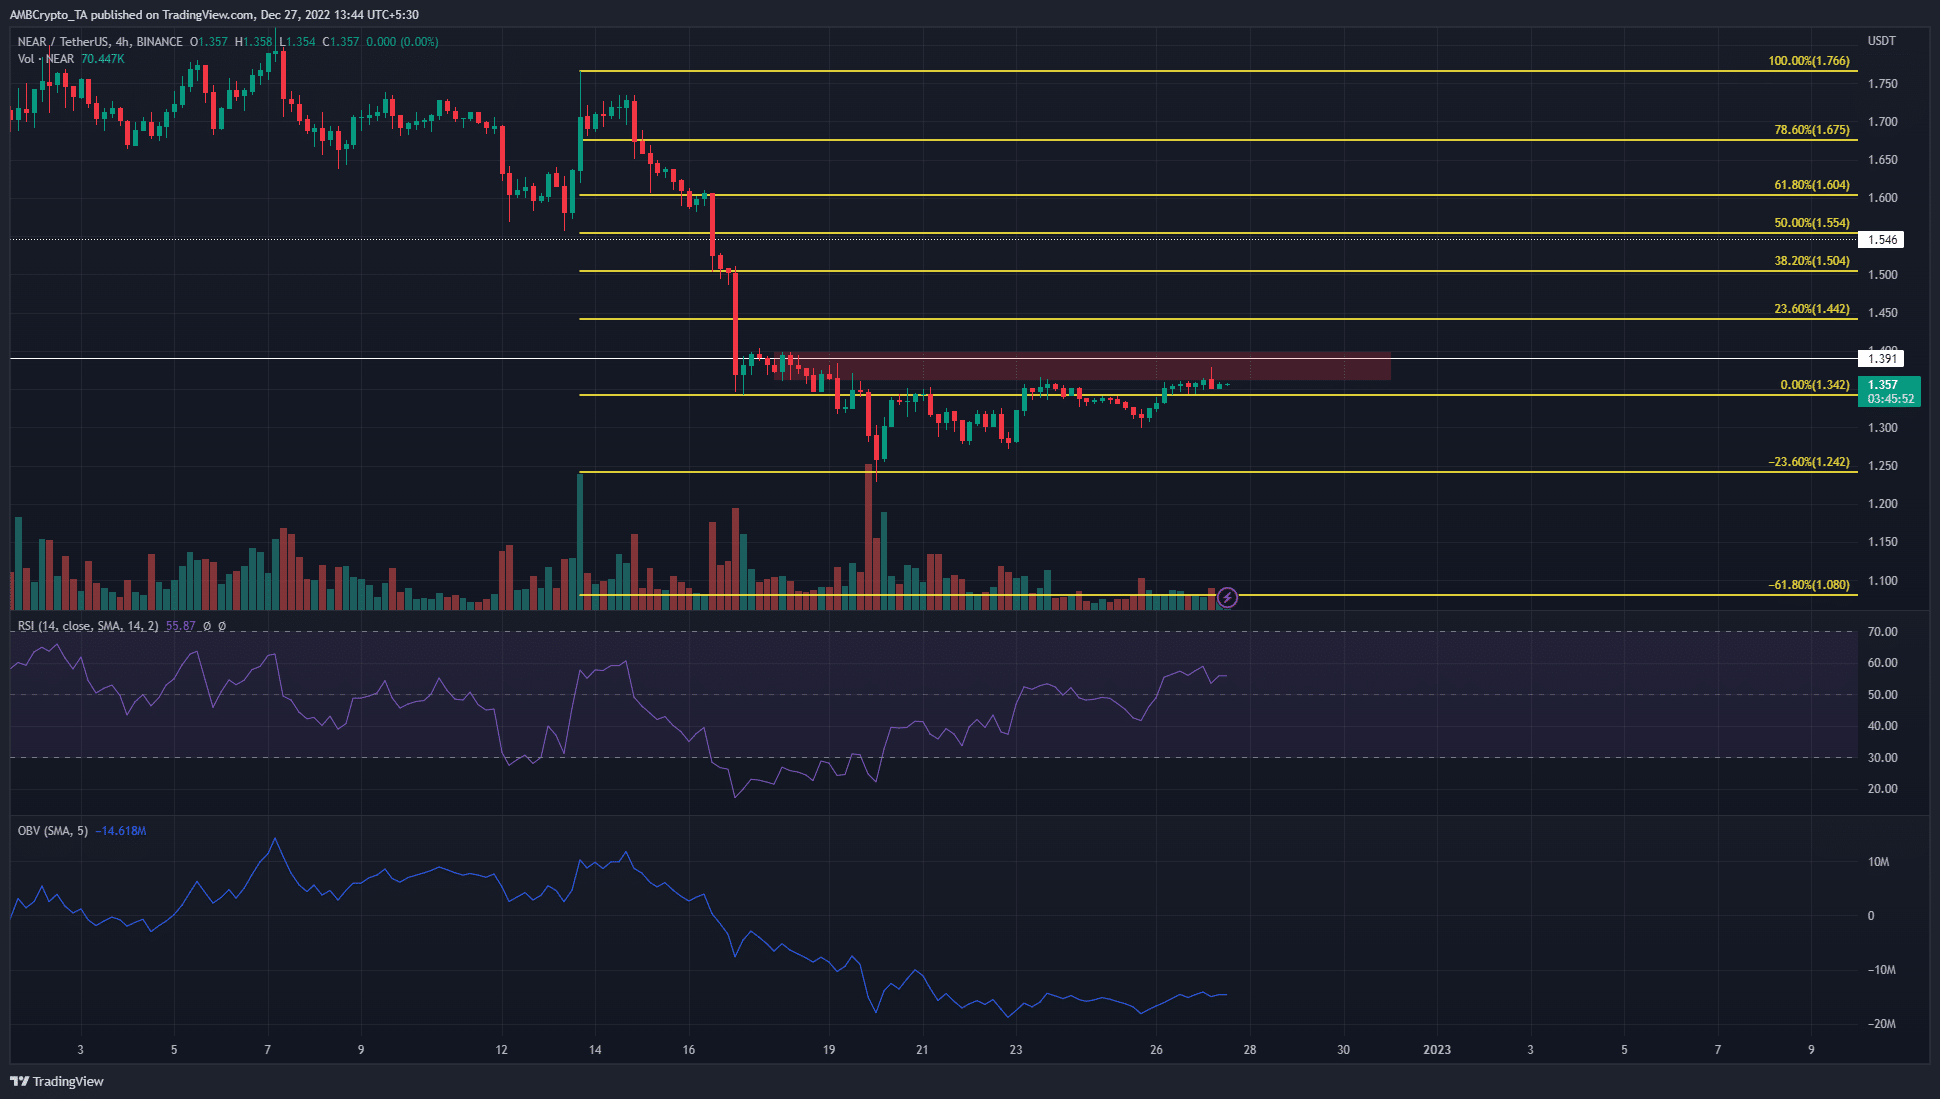Click date 19 on the time axis

tap(829, 1050)
